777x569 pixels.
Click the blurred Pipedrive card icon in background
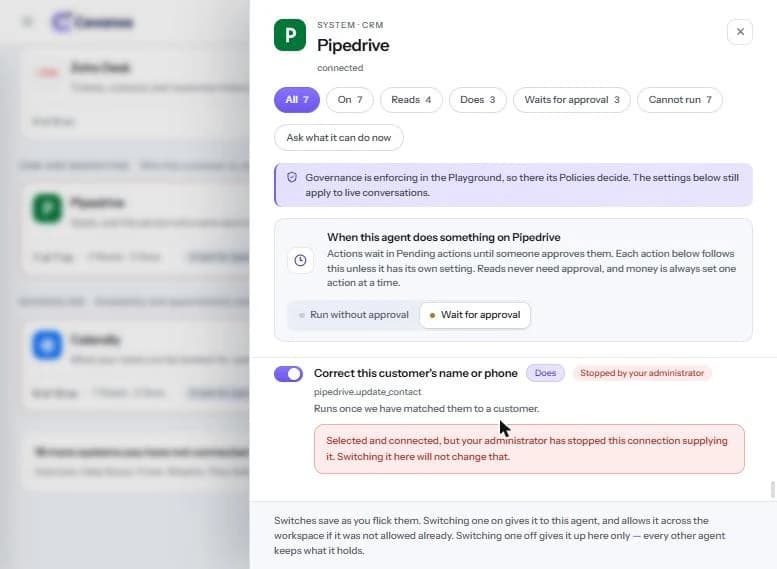[x=47, y=208]
